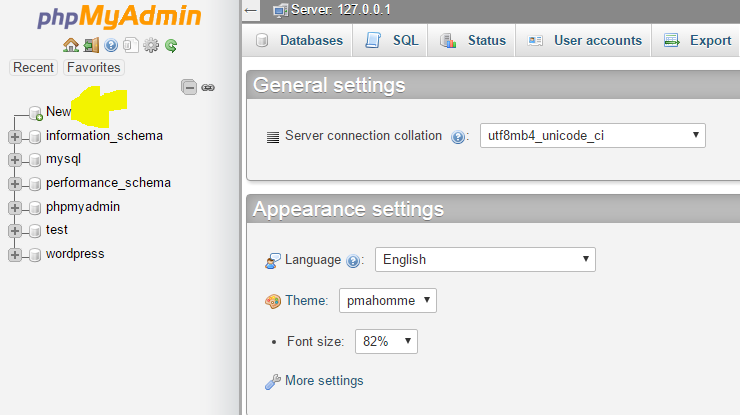Image resolution: width=740 pixels, height=415 pixels.
Task: Click the phpMyAdmin logo
Action: point(119,17)
